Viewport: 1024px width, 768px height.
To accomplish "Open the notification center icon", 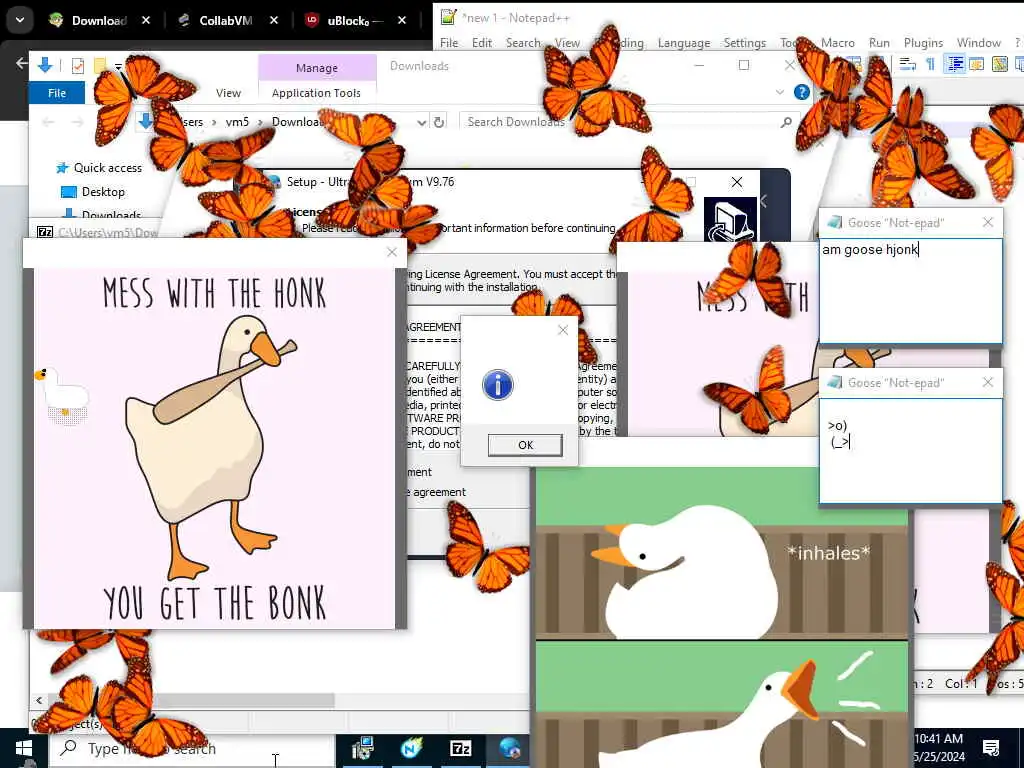I will pos(991,748).
